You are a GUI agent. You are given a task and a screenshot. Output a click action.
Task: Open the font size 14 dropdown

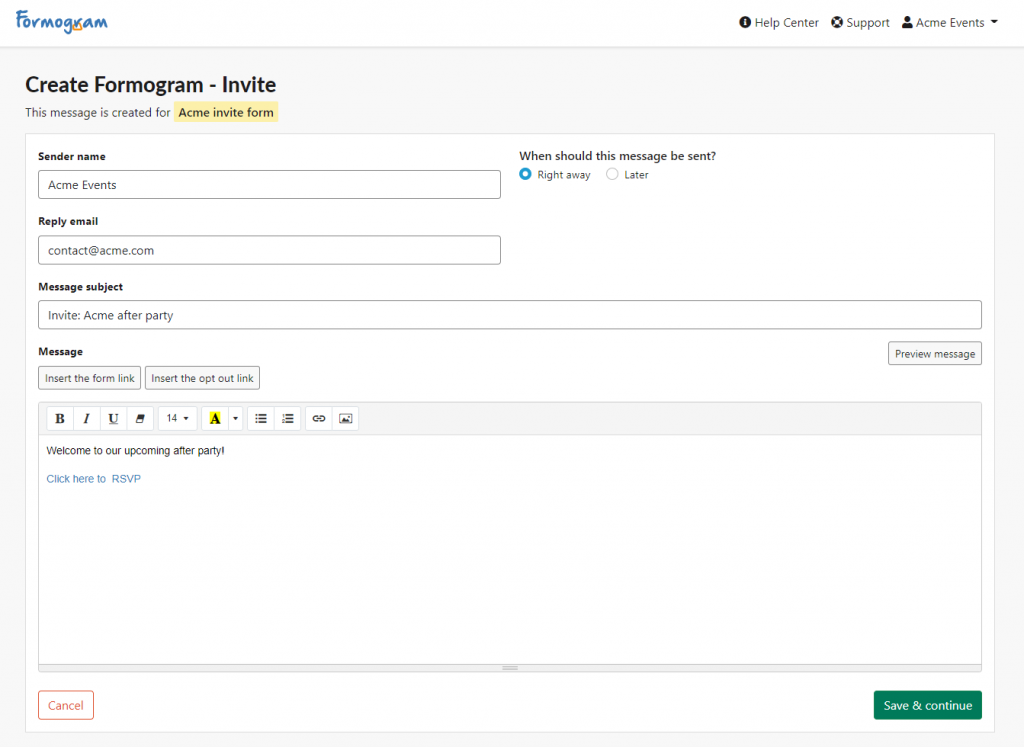[177, 419]
